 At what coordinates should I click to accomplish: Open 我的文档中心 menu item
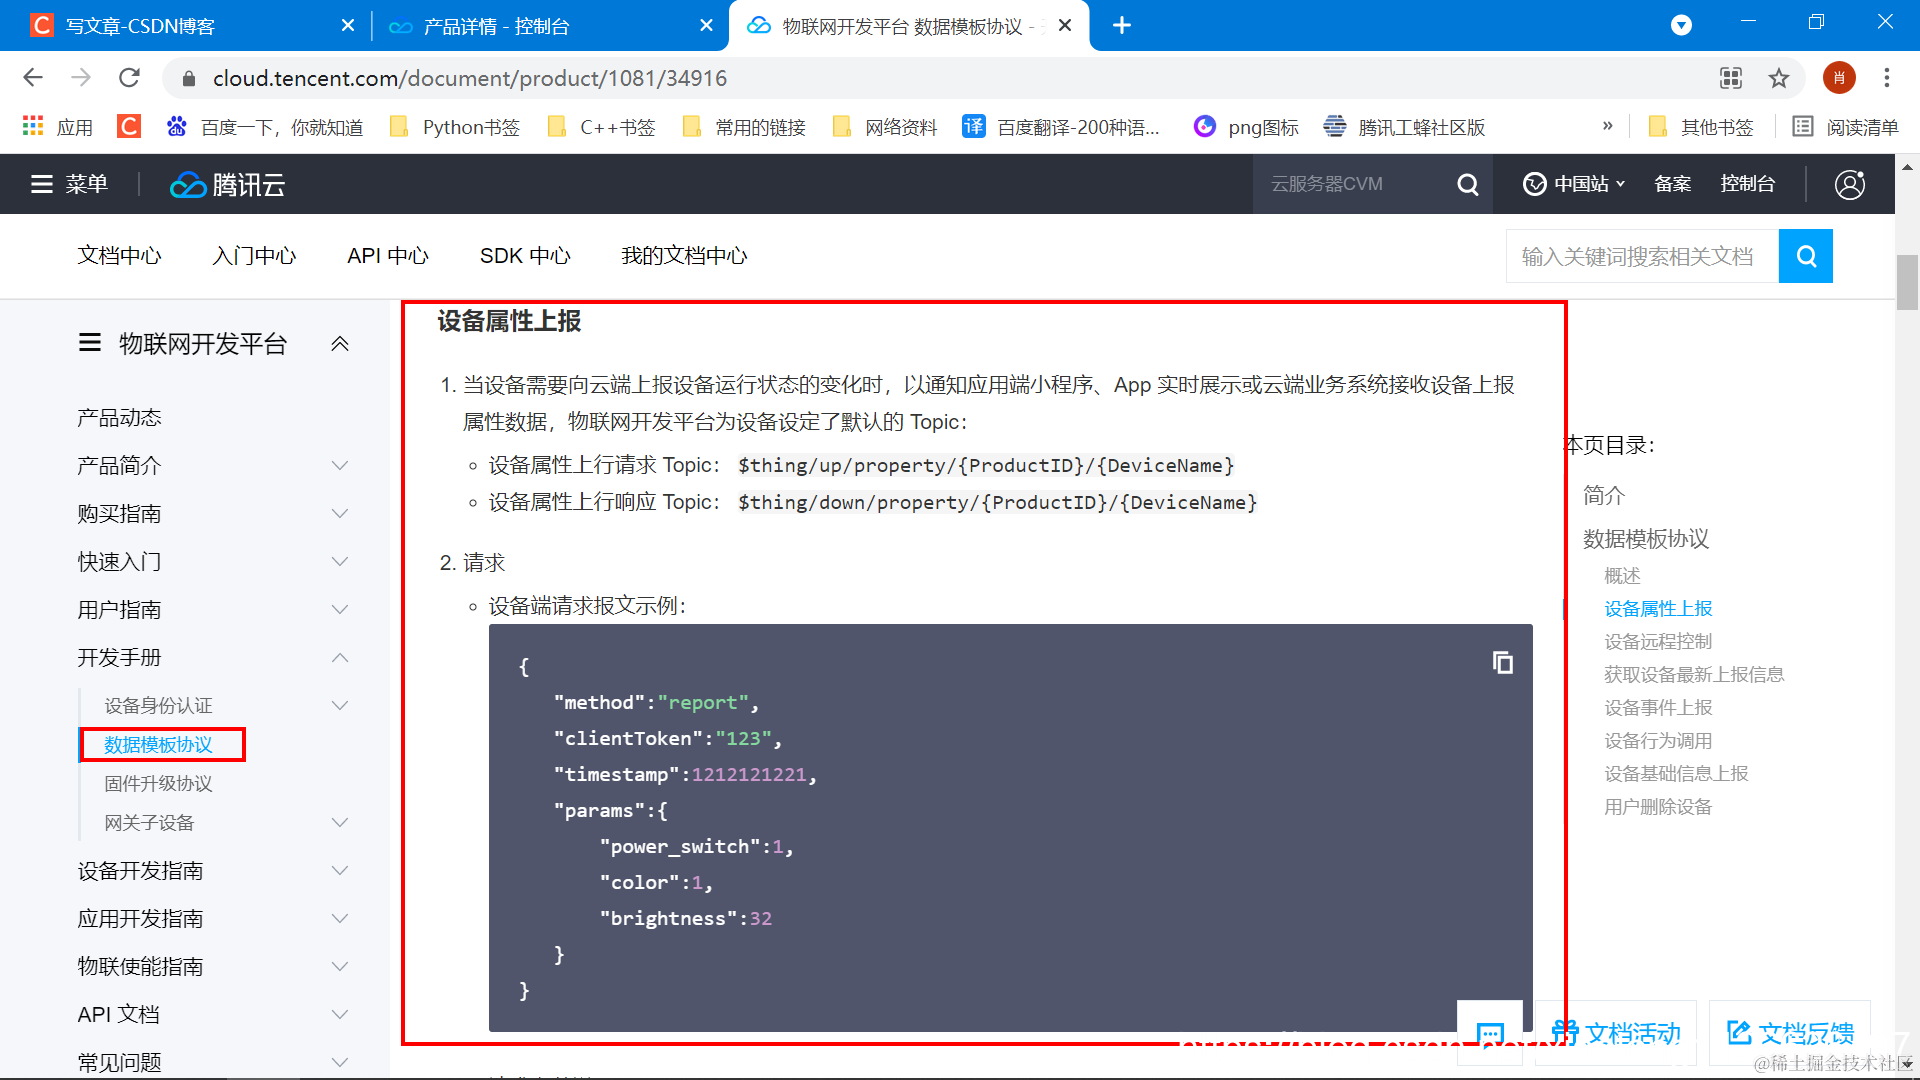coord(684,256)
